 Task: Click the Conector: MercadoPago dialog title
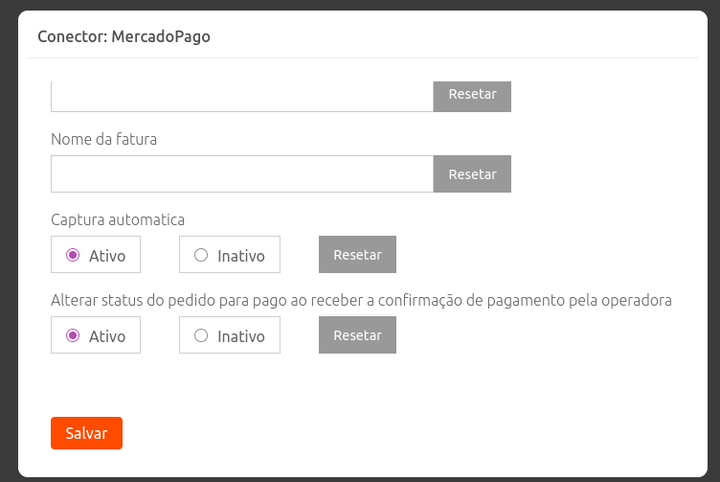tap(124, 37)
